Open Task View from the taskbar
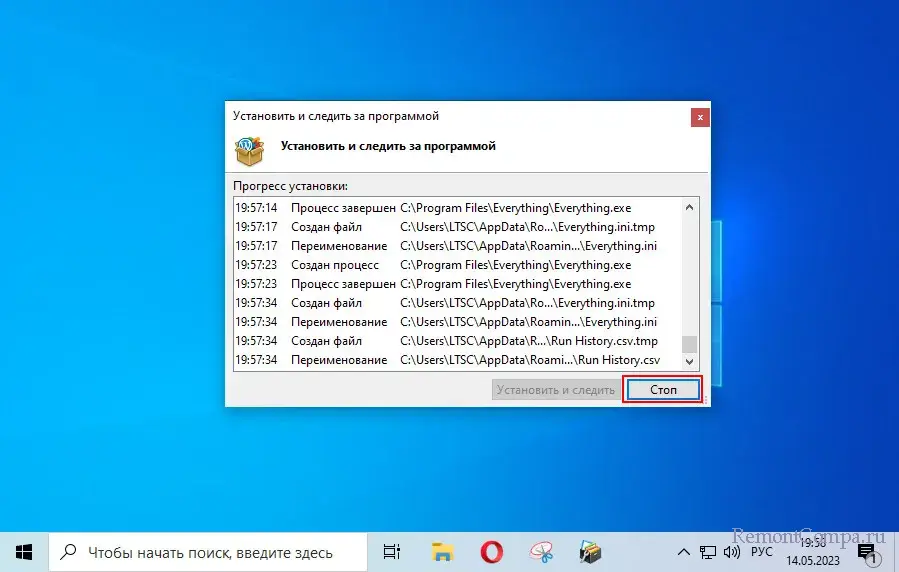The image size is (899, 572). pos(392,551)
